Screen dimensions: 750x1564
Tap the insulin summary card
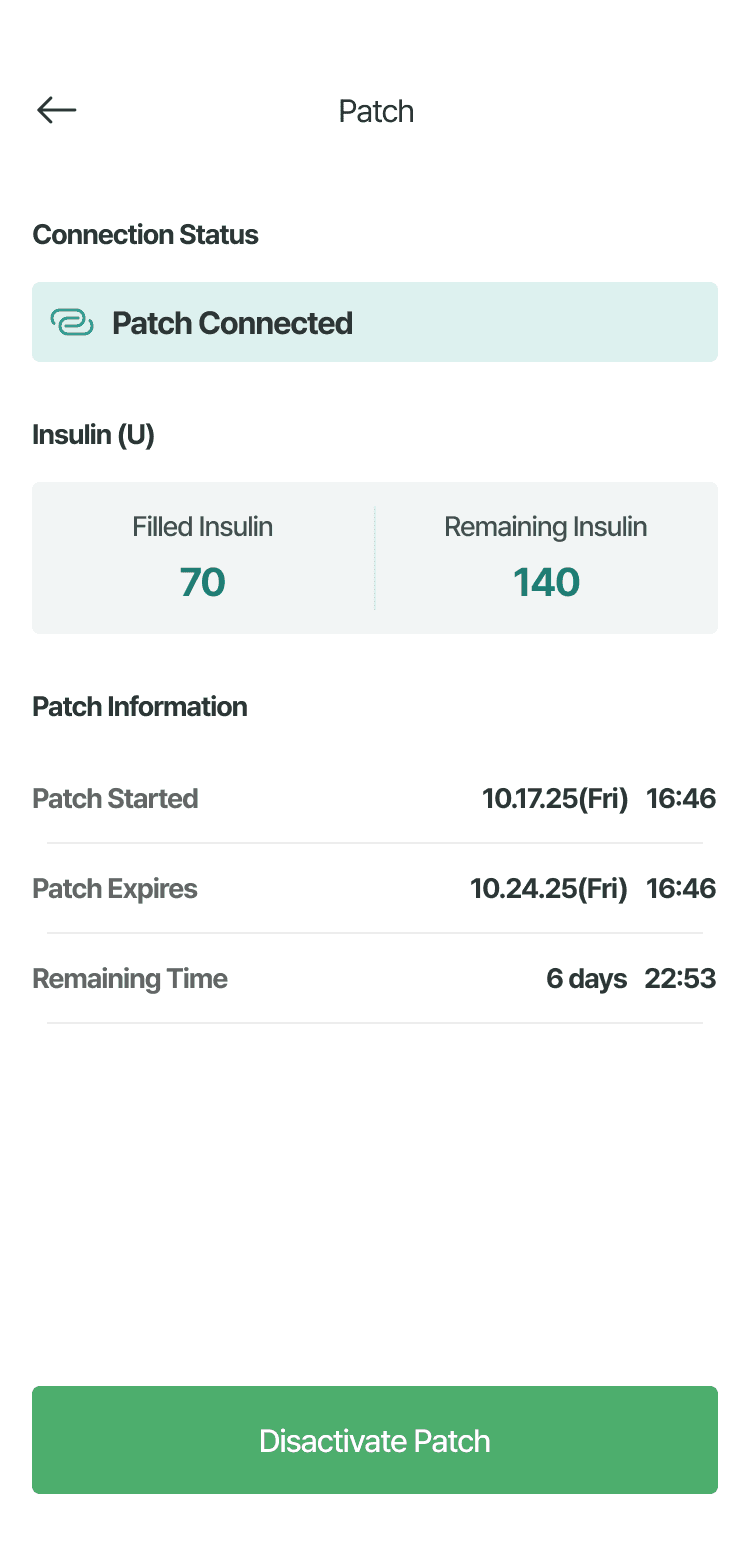click(x=375, y=558)
